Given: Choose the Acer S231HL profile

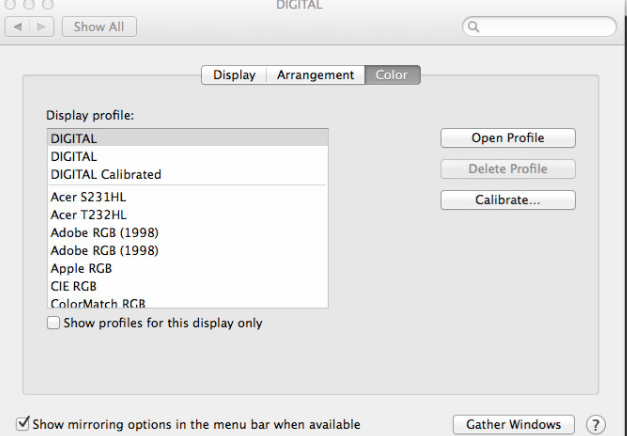Looking at the screenshot, I should click(89, 197).
